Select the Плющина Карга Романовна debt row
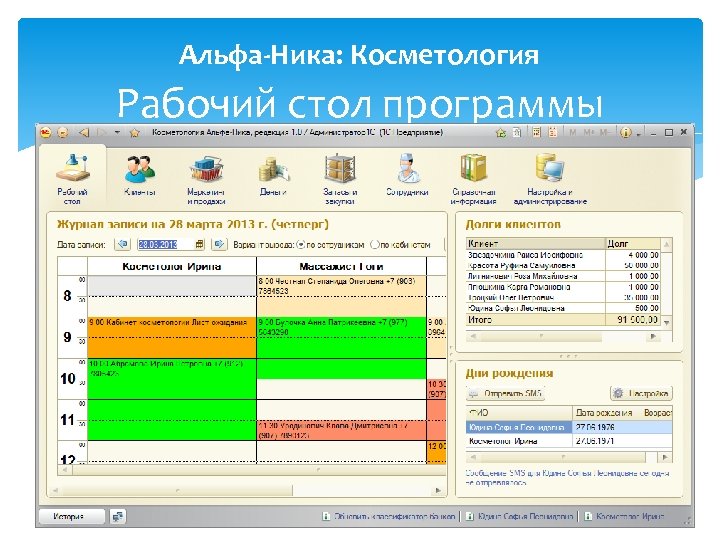The image size is (720, 540). 563,287
